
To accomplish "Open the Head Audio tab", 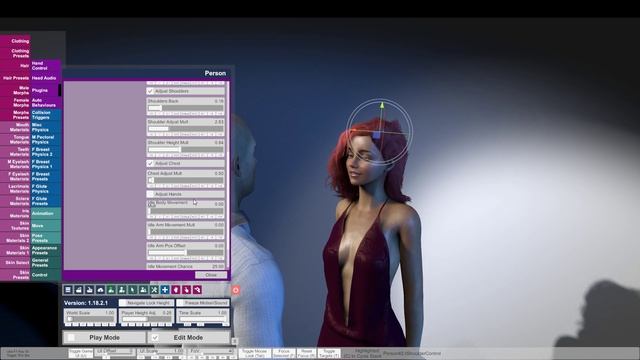I will 46,78.
